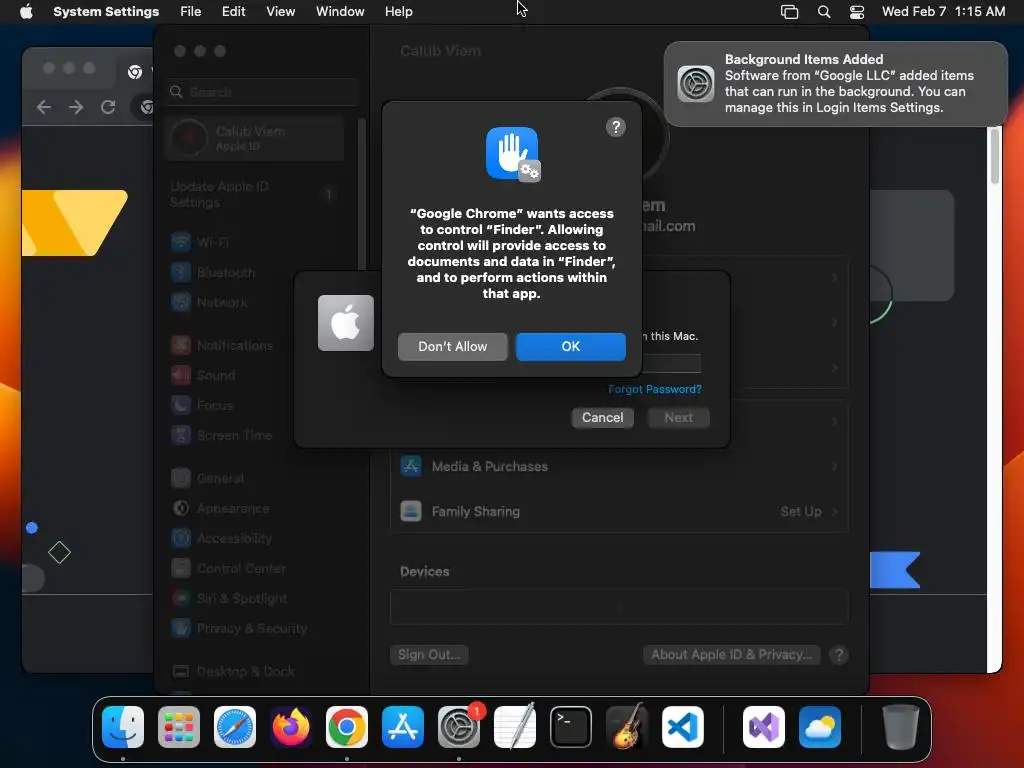1024x768 pixels.
Task: Open the Help menu
Action: pyautogui.click(x=398, y=11)
